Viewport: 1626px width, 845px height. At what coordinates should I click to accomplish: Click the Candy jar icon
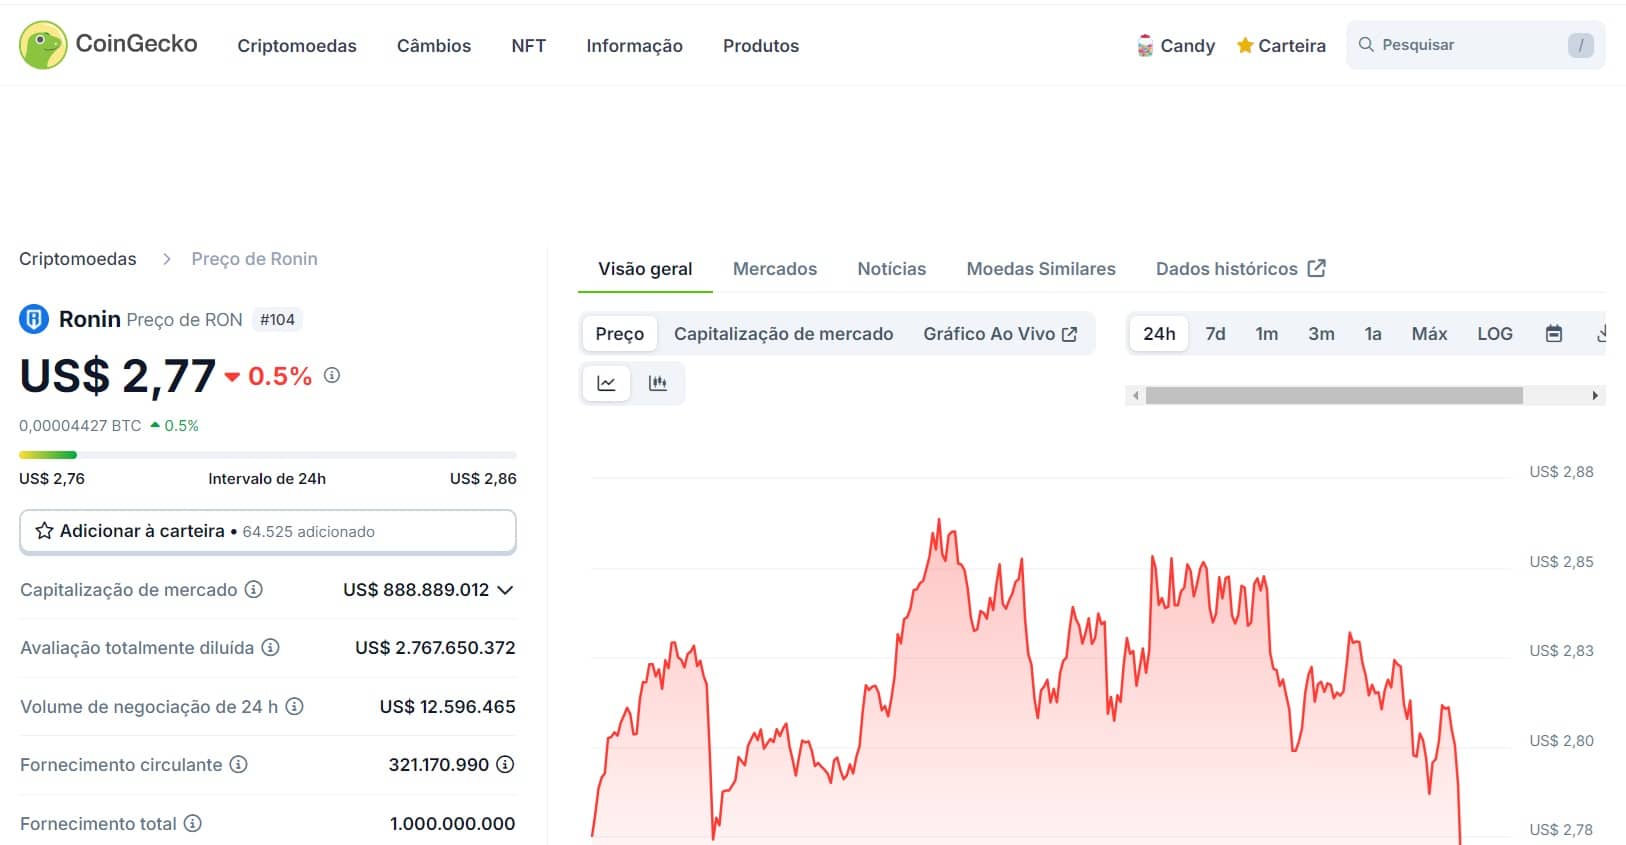[1145, 46]
